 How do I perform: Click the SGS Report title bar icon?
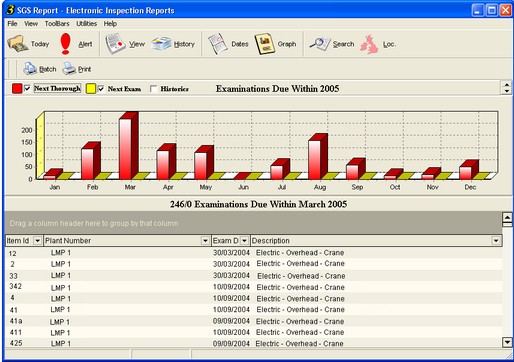[x=10, y=10]
